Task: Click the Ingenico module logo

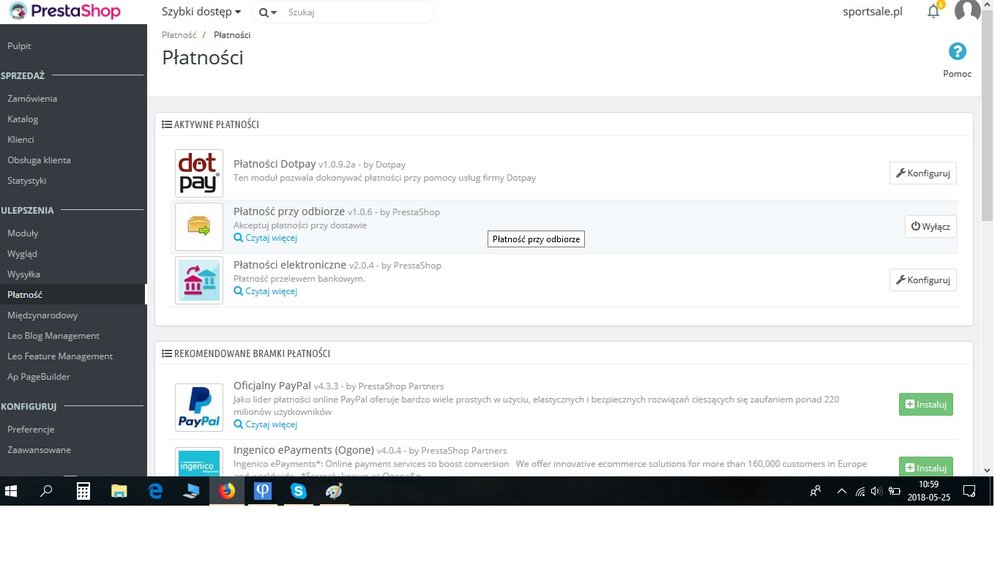Action: point(199,462)
